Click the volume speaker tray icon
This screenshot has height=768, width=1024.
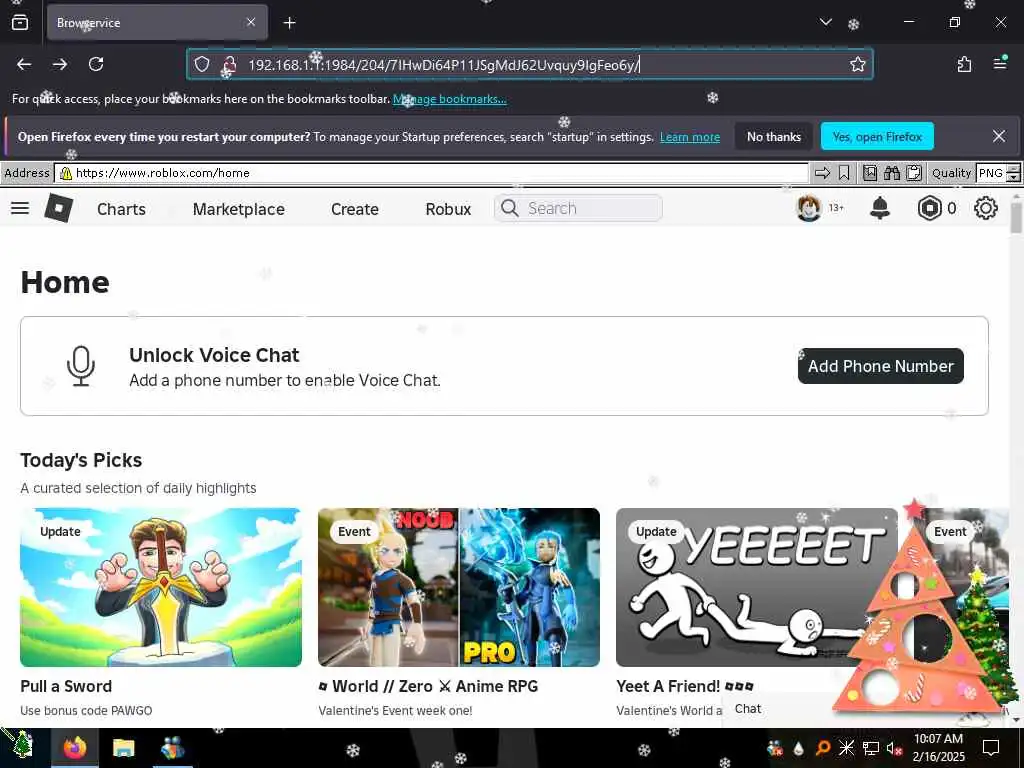[893, 748]
